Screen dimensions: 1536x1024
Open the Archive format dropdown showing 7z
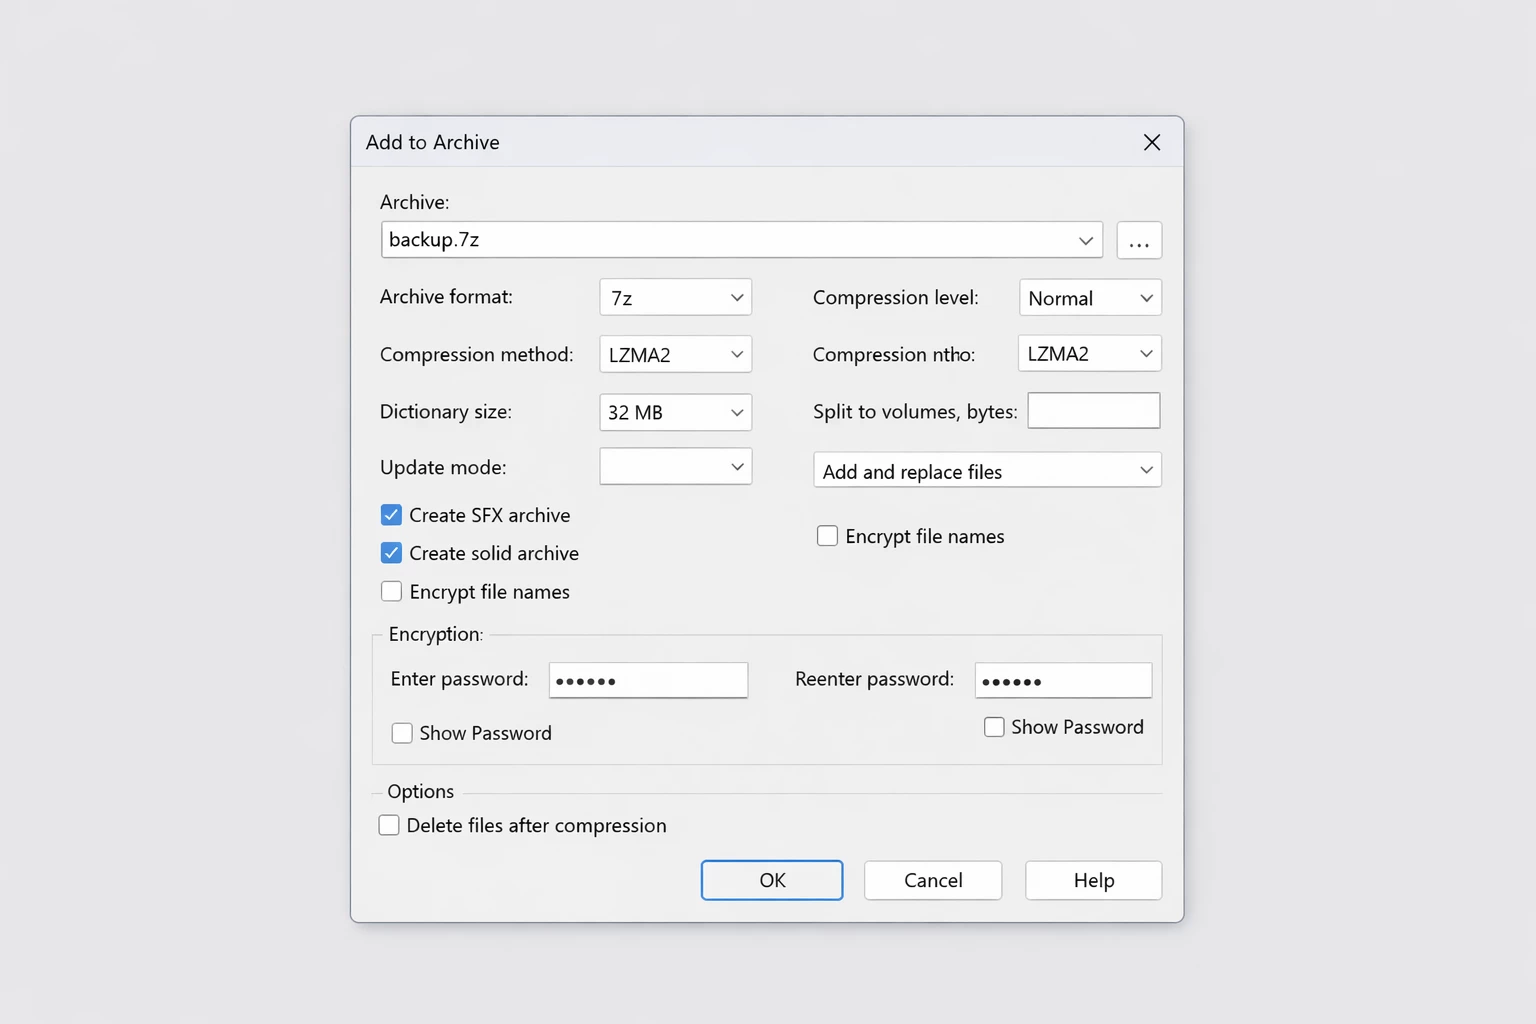pyautogui.click(x=675, y=298)
